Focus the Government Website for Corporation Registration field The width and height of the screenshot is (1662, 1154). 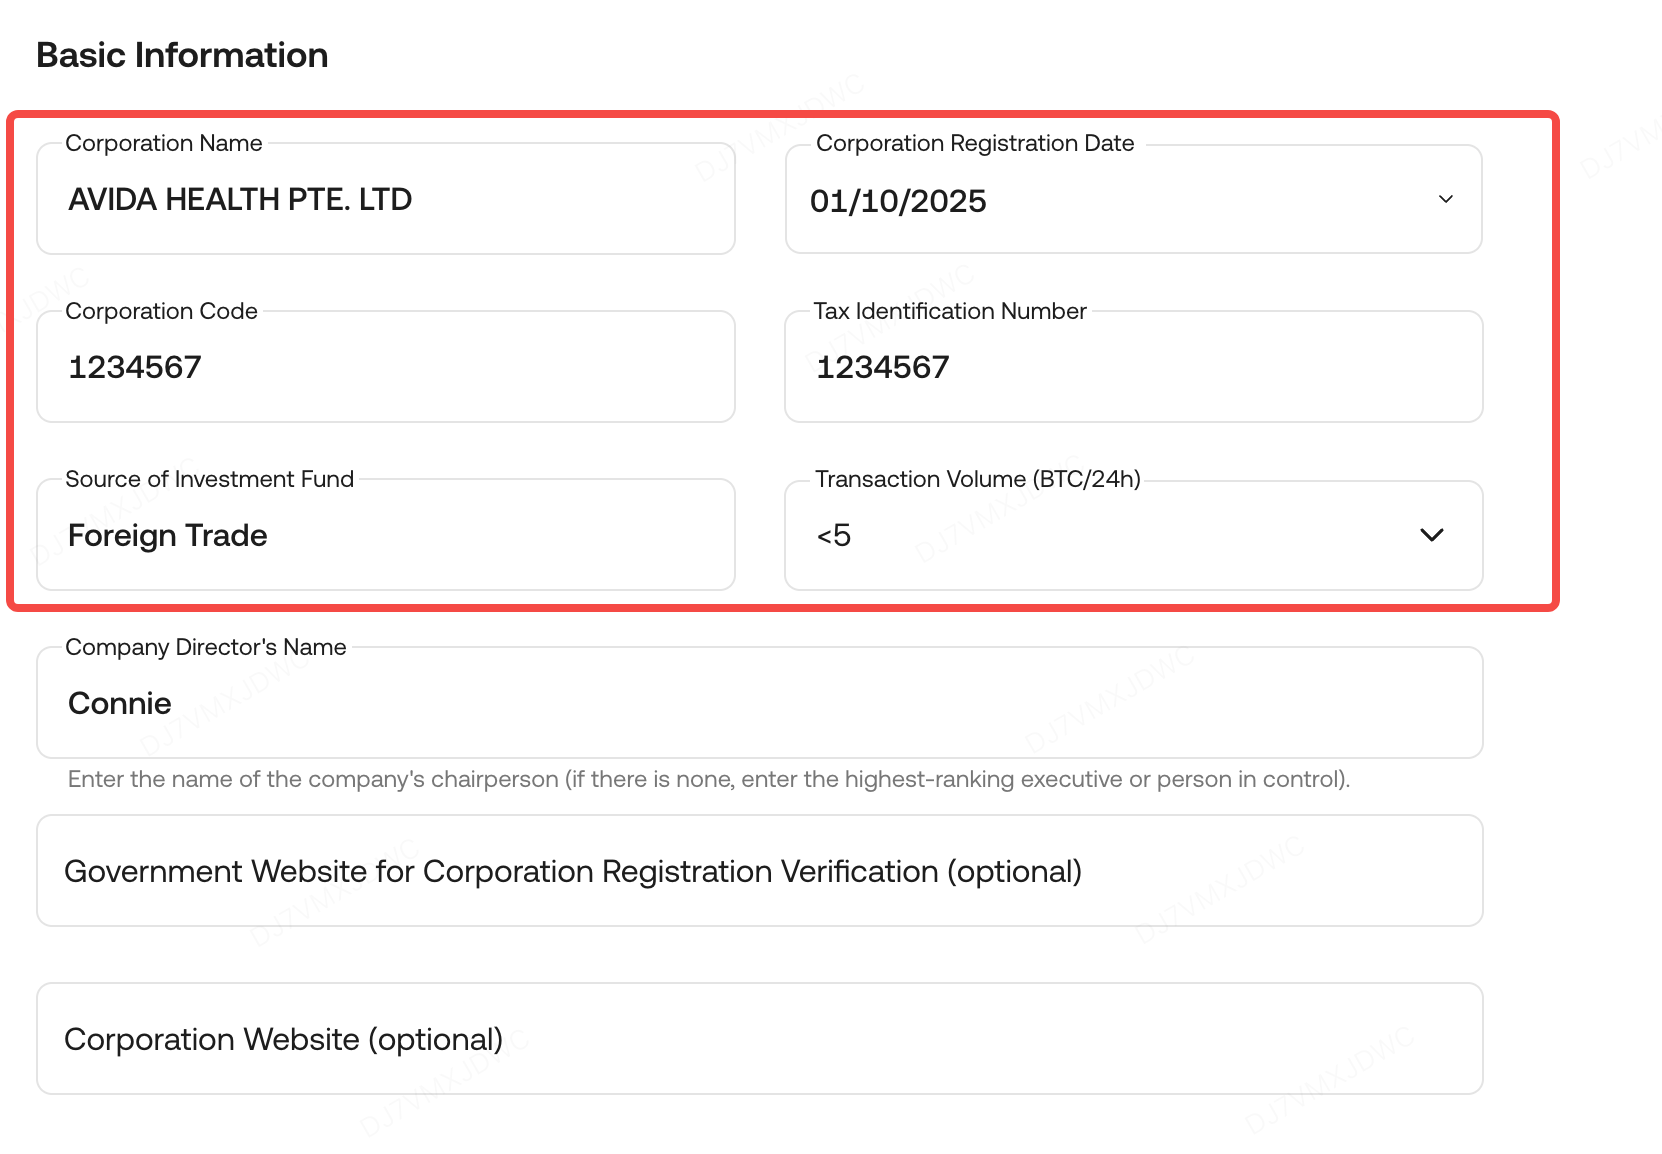[x=758, y=871]
